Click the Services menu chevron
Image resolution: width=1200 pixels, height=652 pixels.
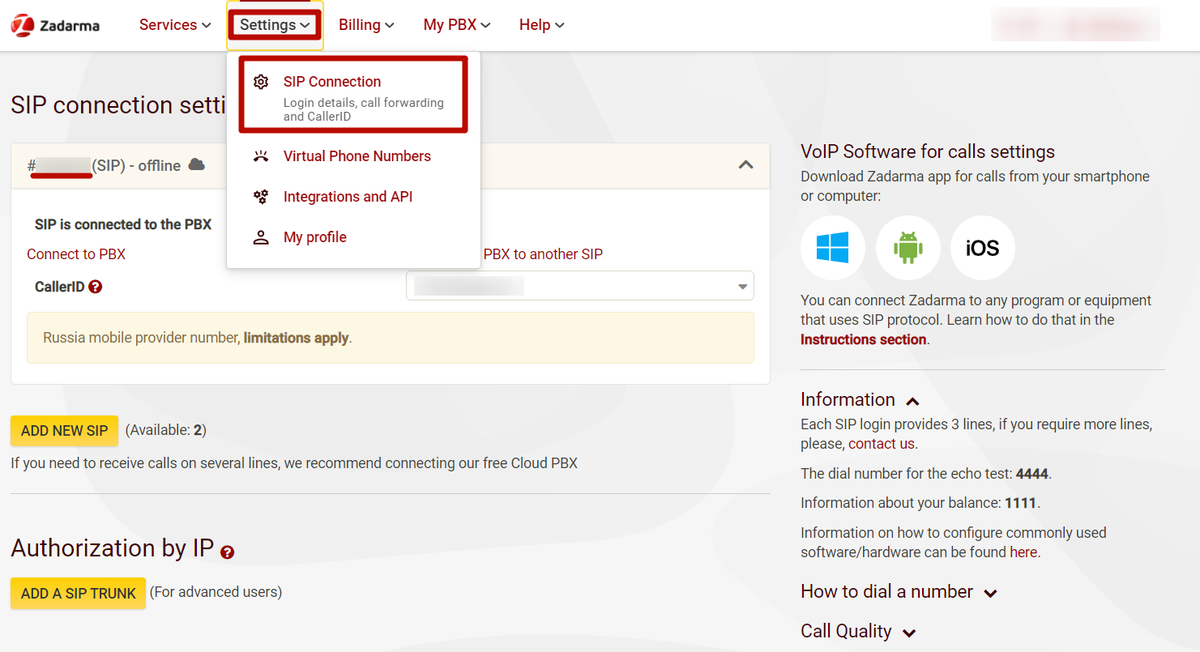(x=206, y=26)
